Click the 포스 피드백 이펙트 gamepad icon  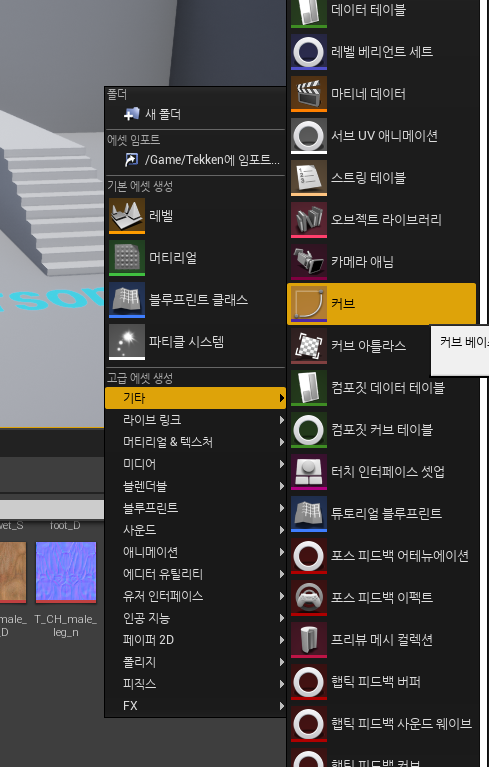[309, 599]
